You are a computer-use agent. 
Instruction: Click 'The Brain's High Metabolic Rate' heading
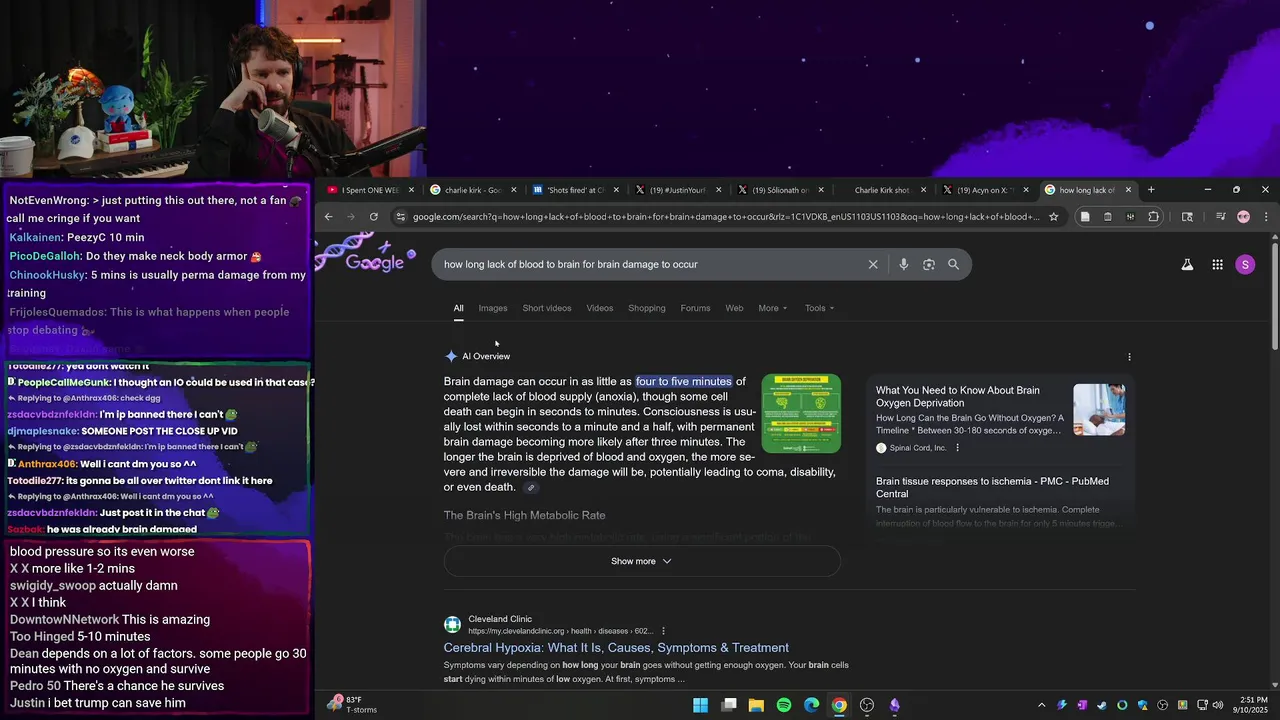click(525, 516)
